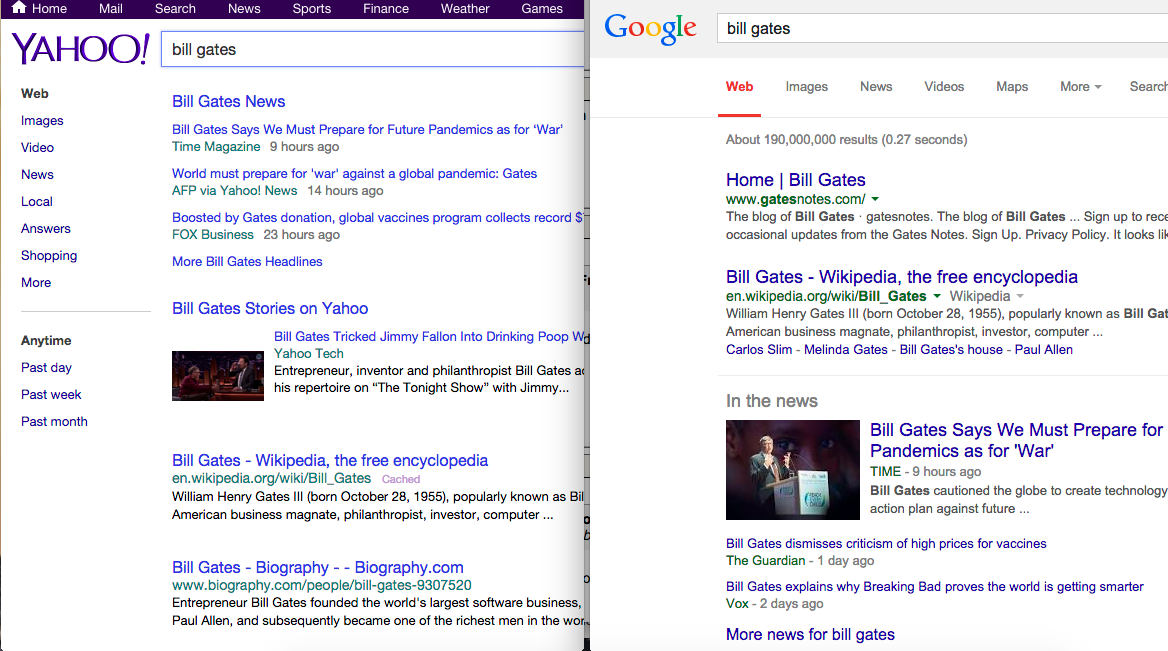Click the Yahoo! purple logo

pos(80,49)
